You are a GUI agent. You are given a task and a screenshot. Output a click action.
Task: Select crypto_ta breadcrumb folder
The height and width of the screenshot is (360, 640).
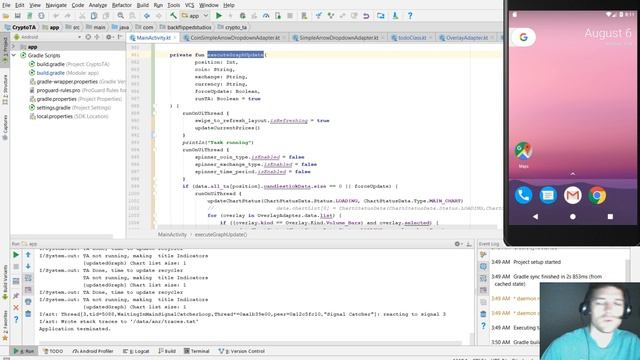click(232, 27)
